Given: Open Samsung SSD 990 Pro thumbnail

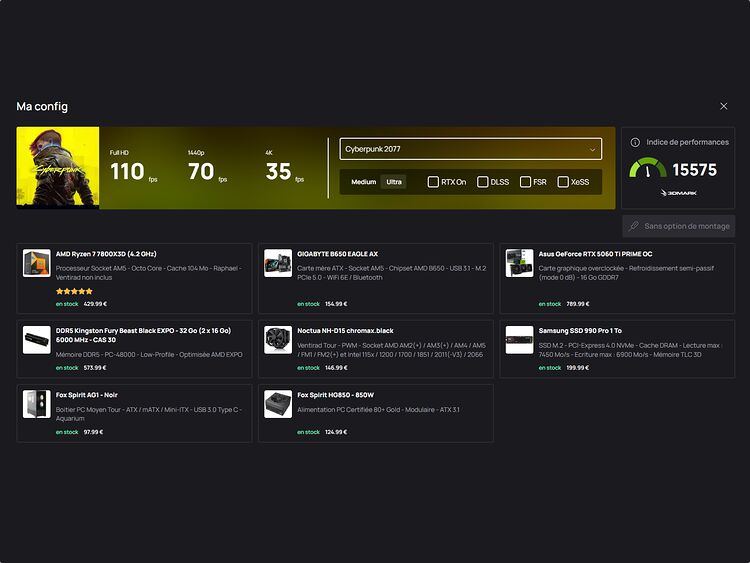Looking at the screenshot, I should 519,340.
